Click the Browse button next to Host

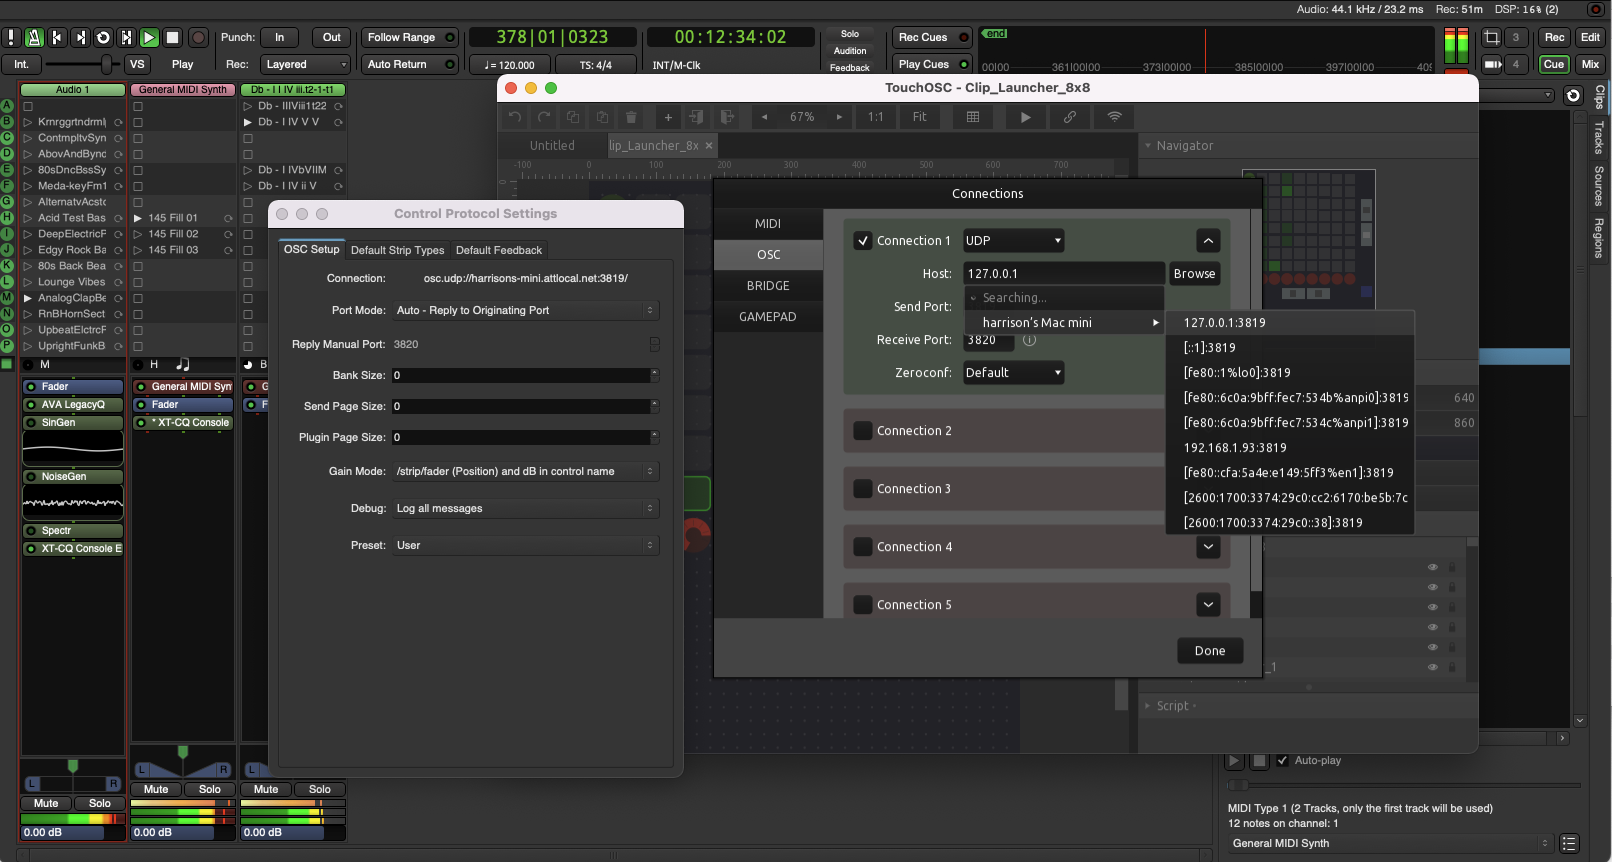pos(1194,274)
